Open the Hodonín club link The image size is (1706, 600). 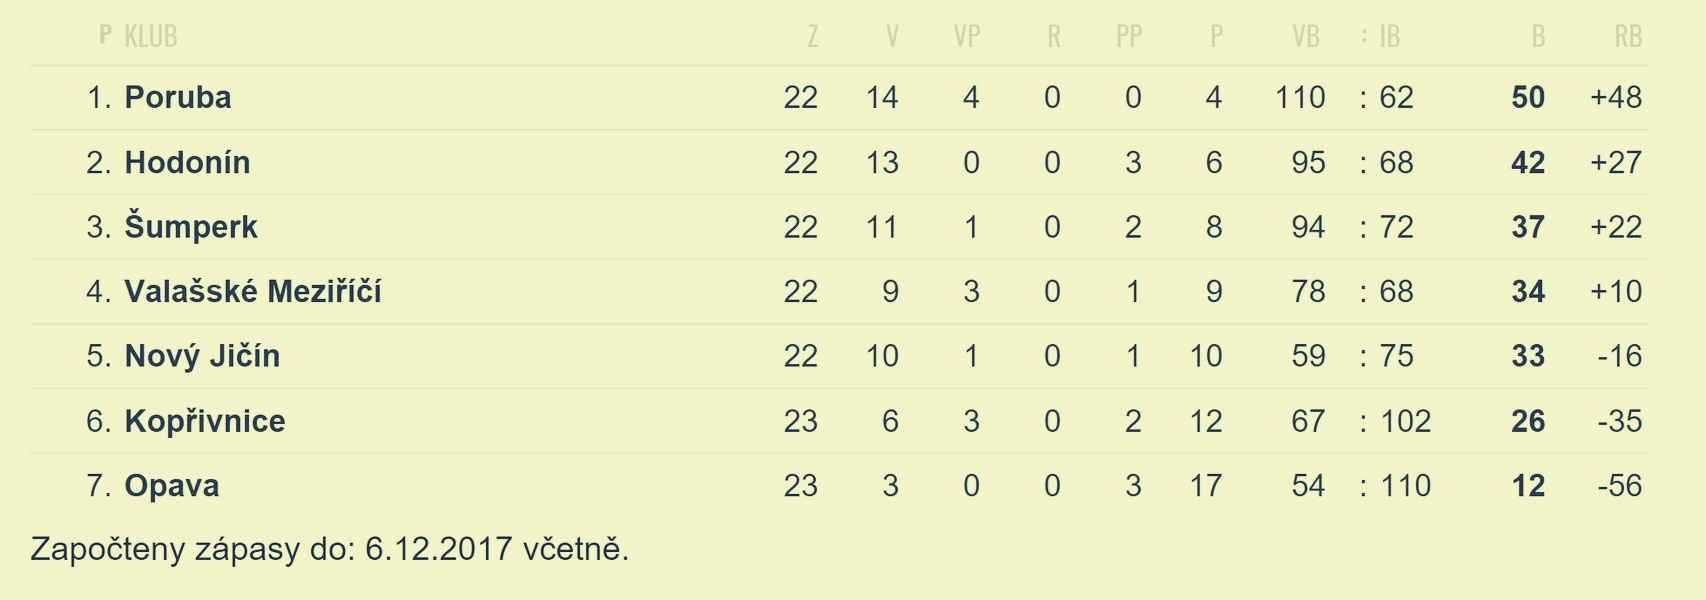click(187, 162)
